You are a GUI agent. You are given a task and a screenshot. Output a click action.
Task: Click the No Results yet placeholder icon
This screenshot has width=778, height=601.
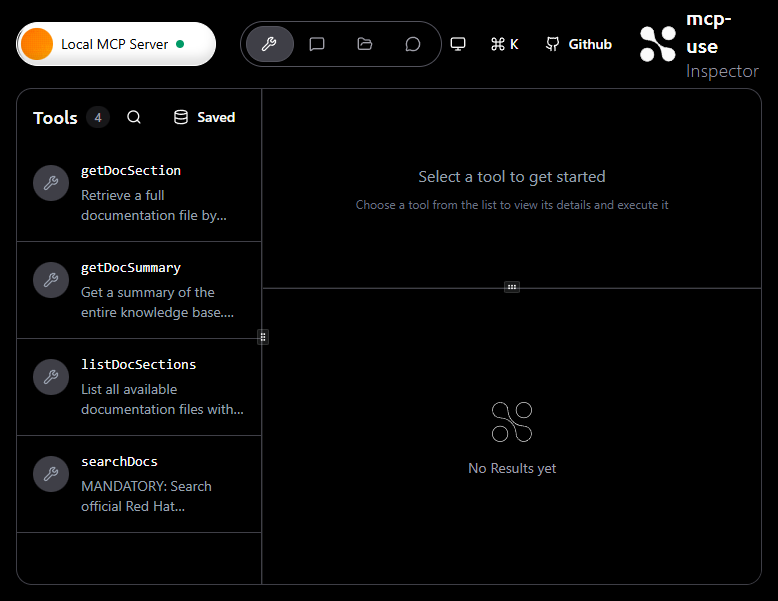coord(512,422)
